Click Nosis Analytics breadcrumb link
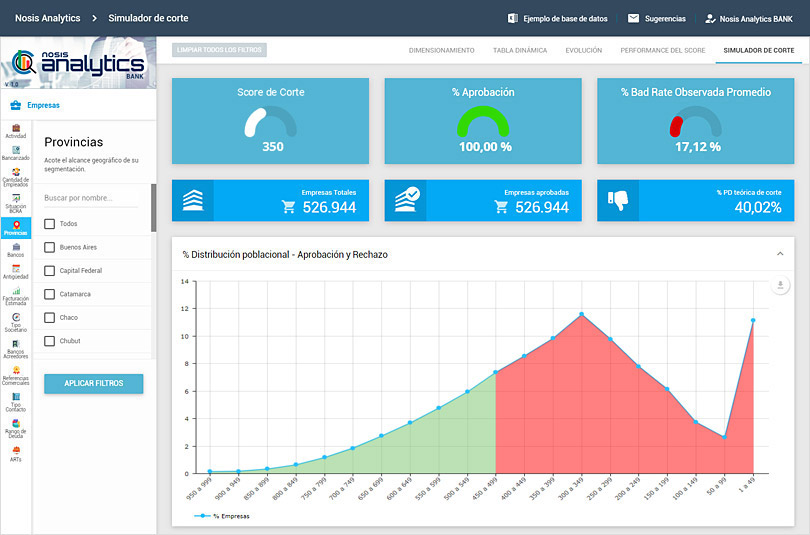Image resolution: width=810 pixels, height=535 pixels. (x=48, y=18)
